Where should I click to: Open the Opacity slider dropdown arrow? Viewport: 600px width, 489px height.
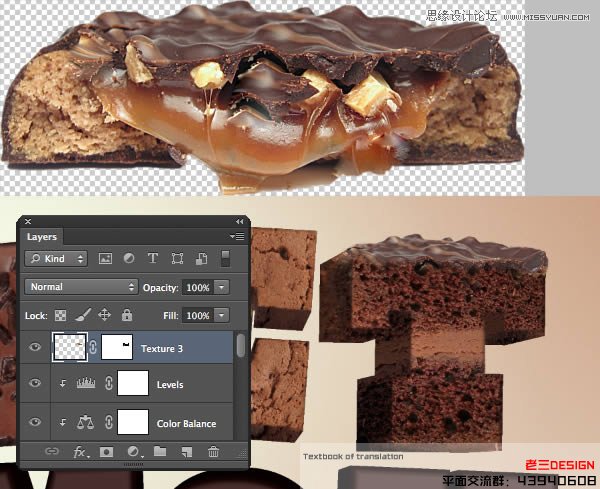click(222, 287)
